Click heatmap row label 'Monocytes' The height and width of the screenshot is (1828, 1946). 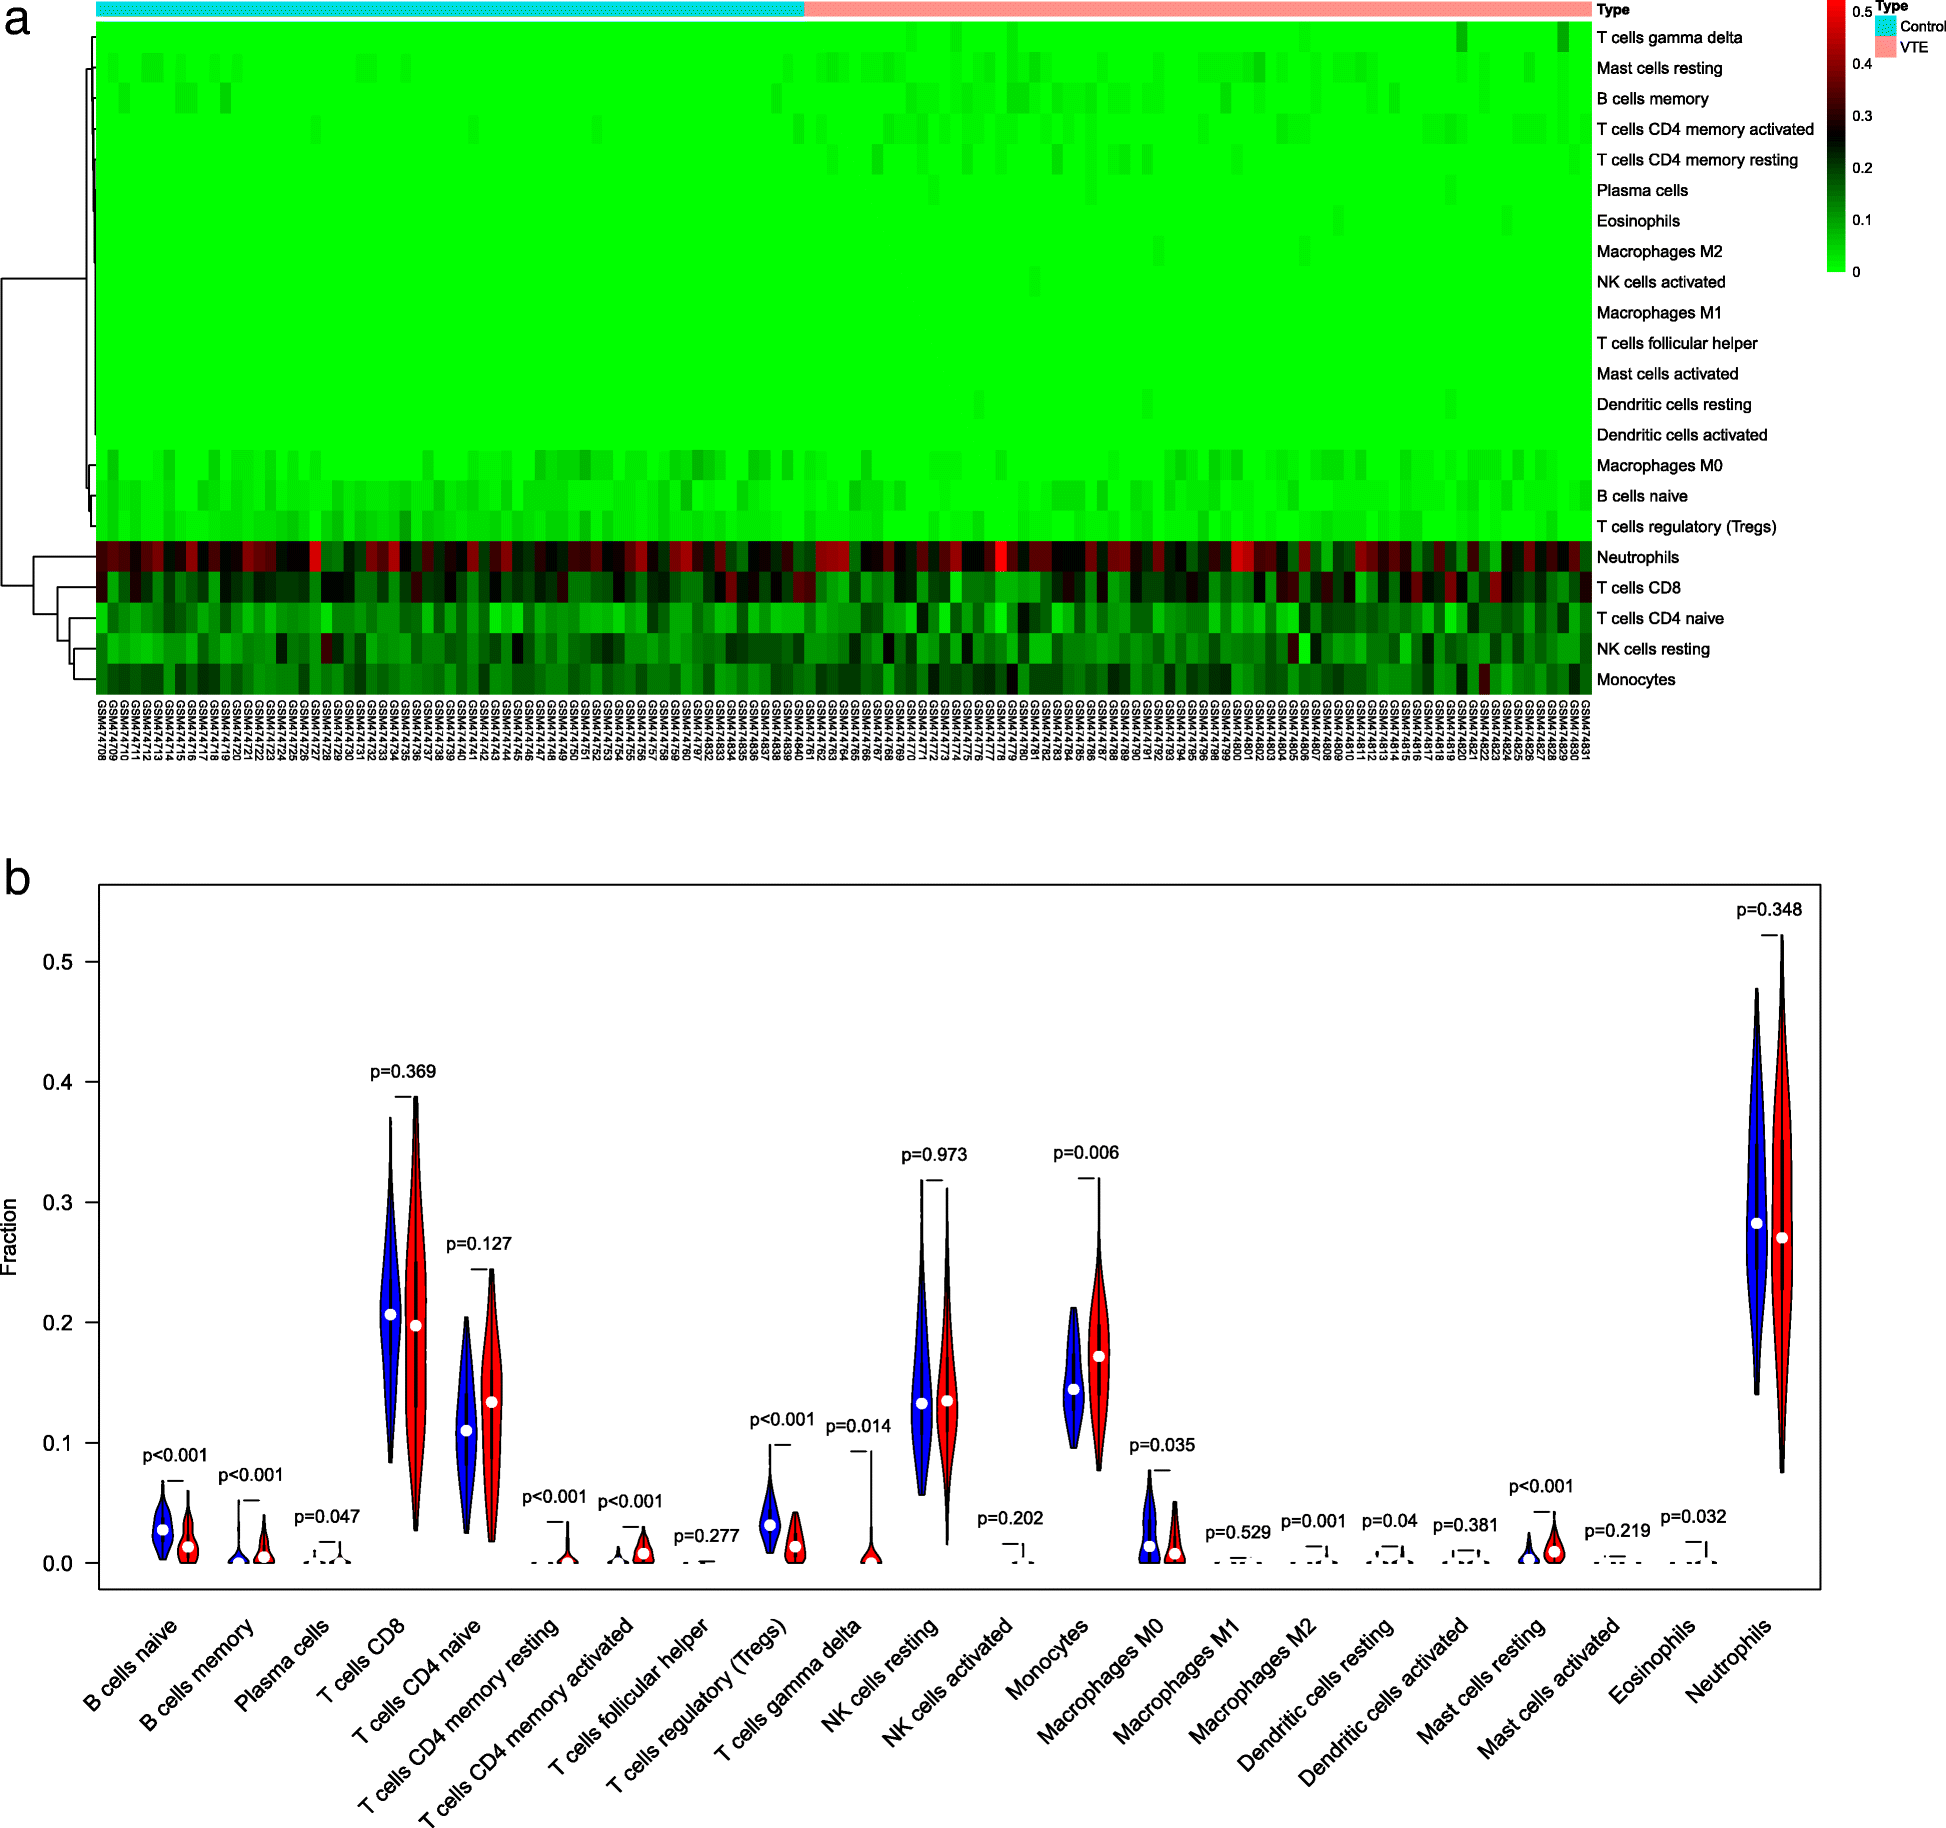coord(1636,680)
